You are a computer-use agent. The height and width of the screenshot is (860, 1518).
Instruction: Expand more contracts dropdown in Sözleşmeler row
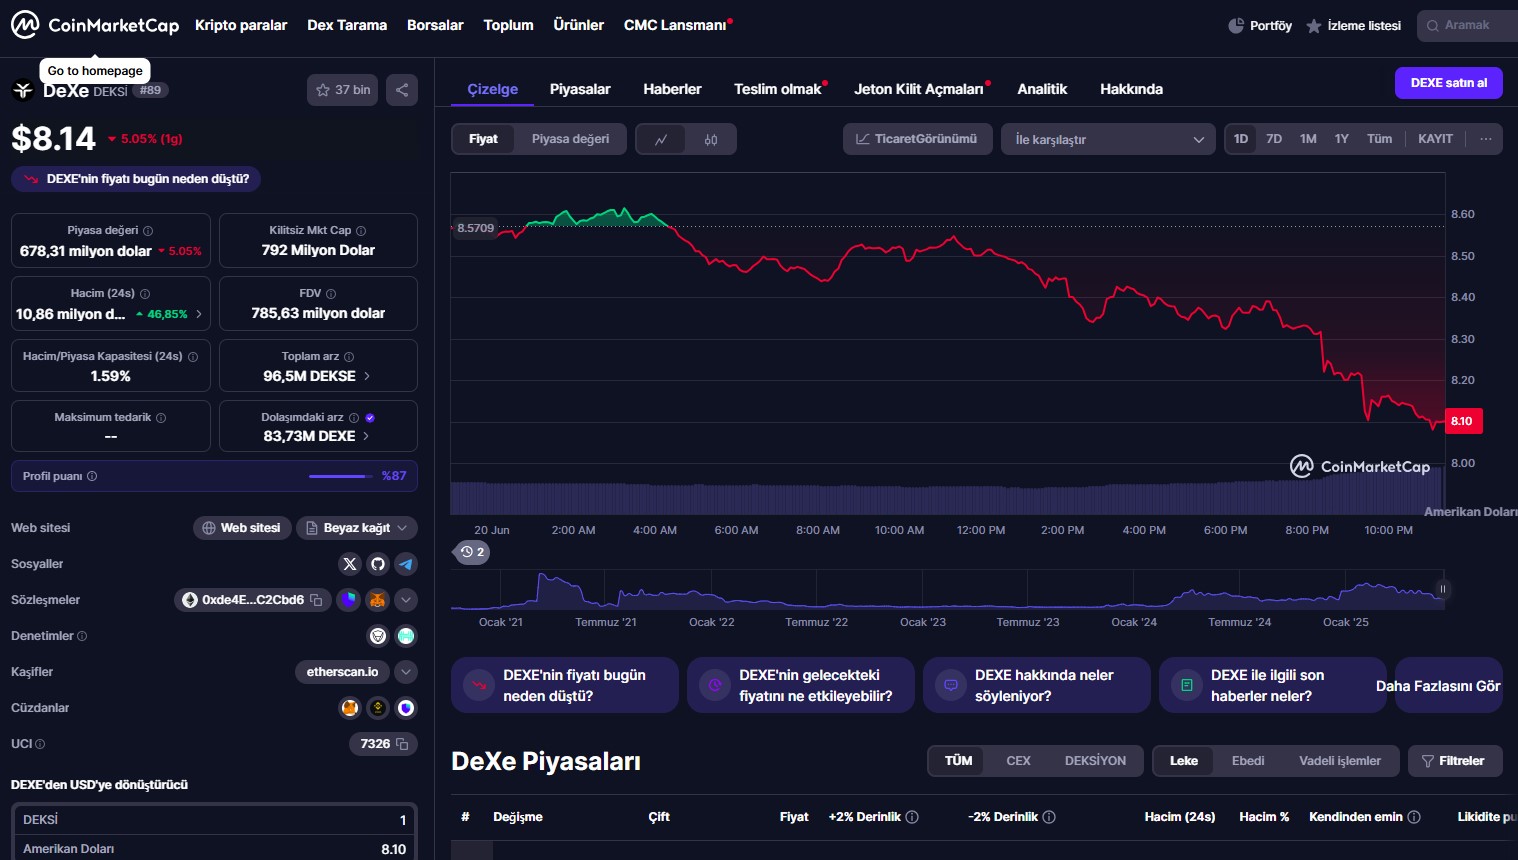[x=406, y=600]
